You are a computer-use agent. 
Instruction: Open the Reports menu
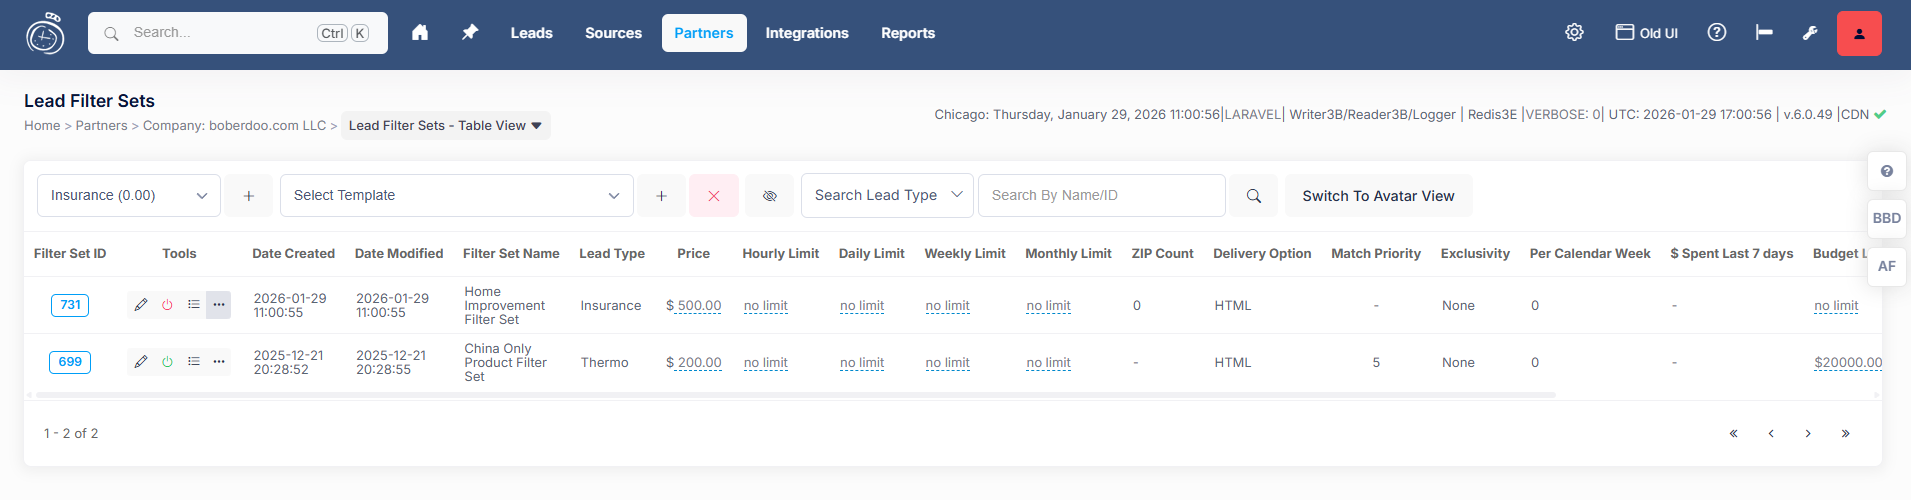click(x=907, y=33)
